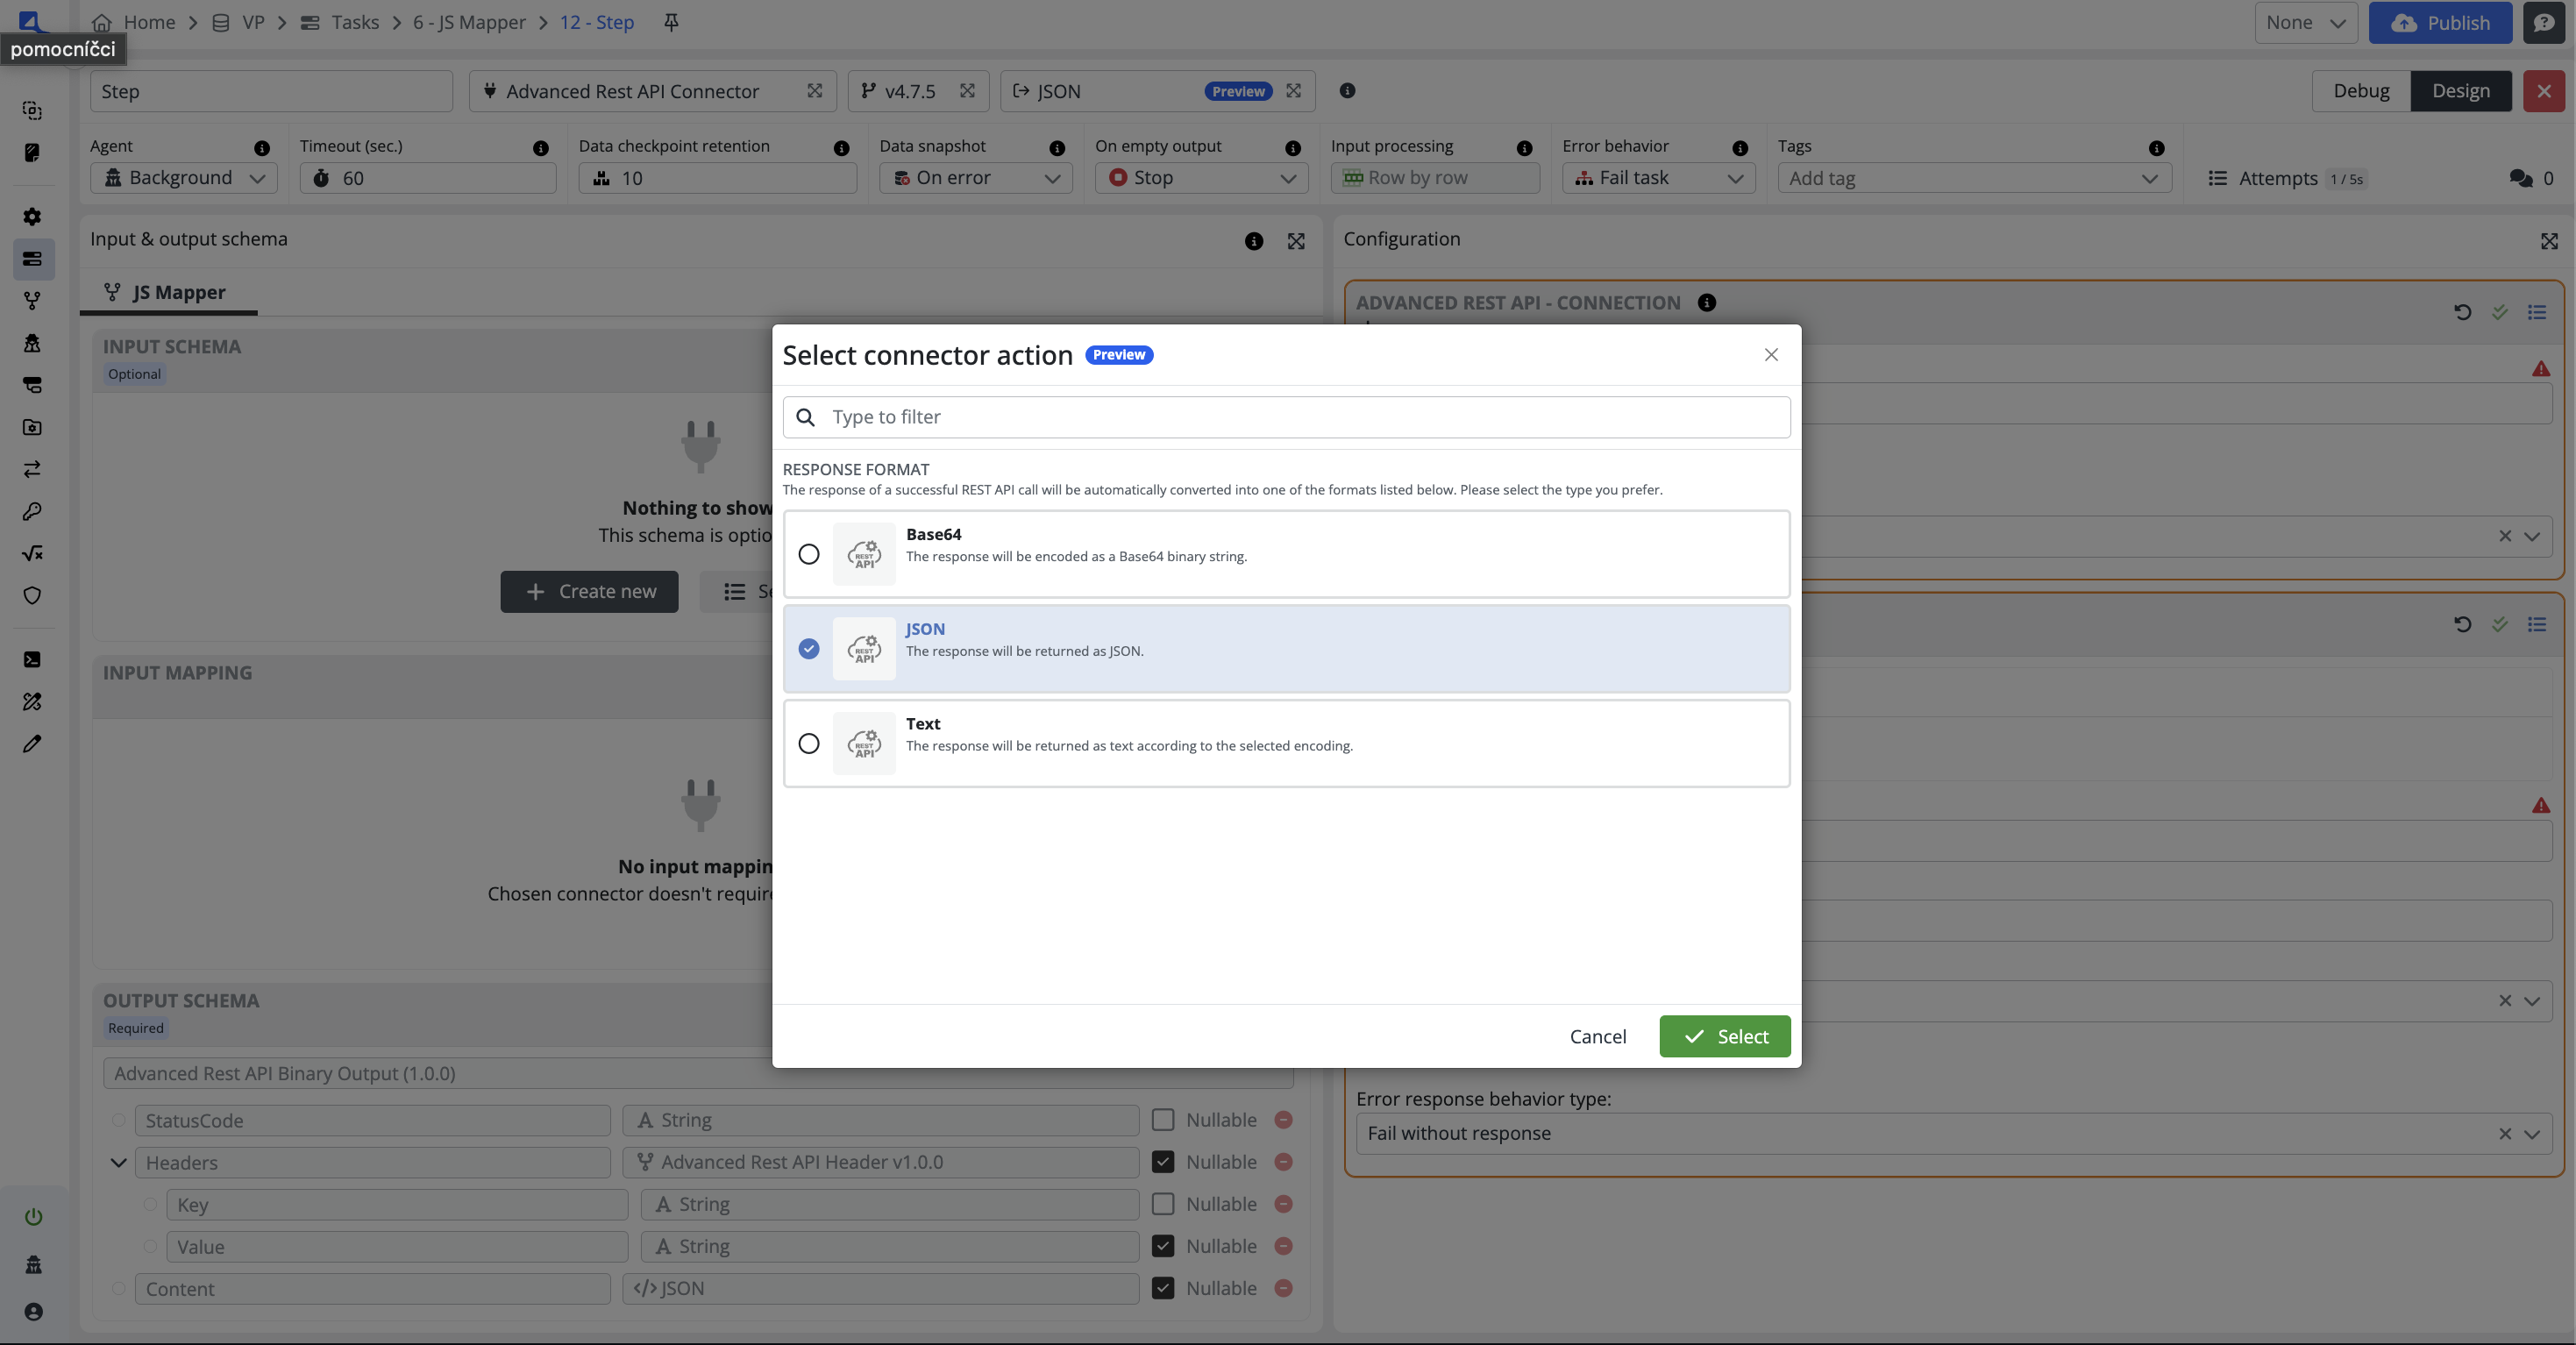Open the Agent Background dropdown
This screenshot has width=2576, height=1345.
[184, 178]
